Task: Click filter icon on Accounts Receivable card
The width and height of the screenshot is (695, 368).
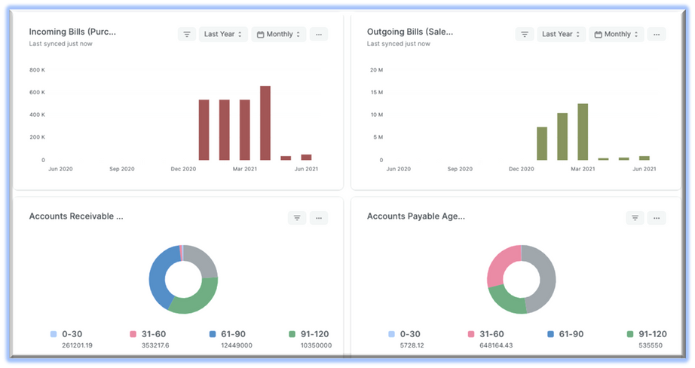Action: [297, 218]
